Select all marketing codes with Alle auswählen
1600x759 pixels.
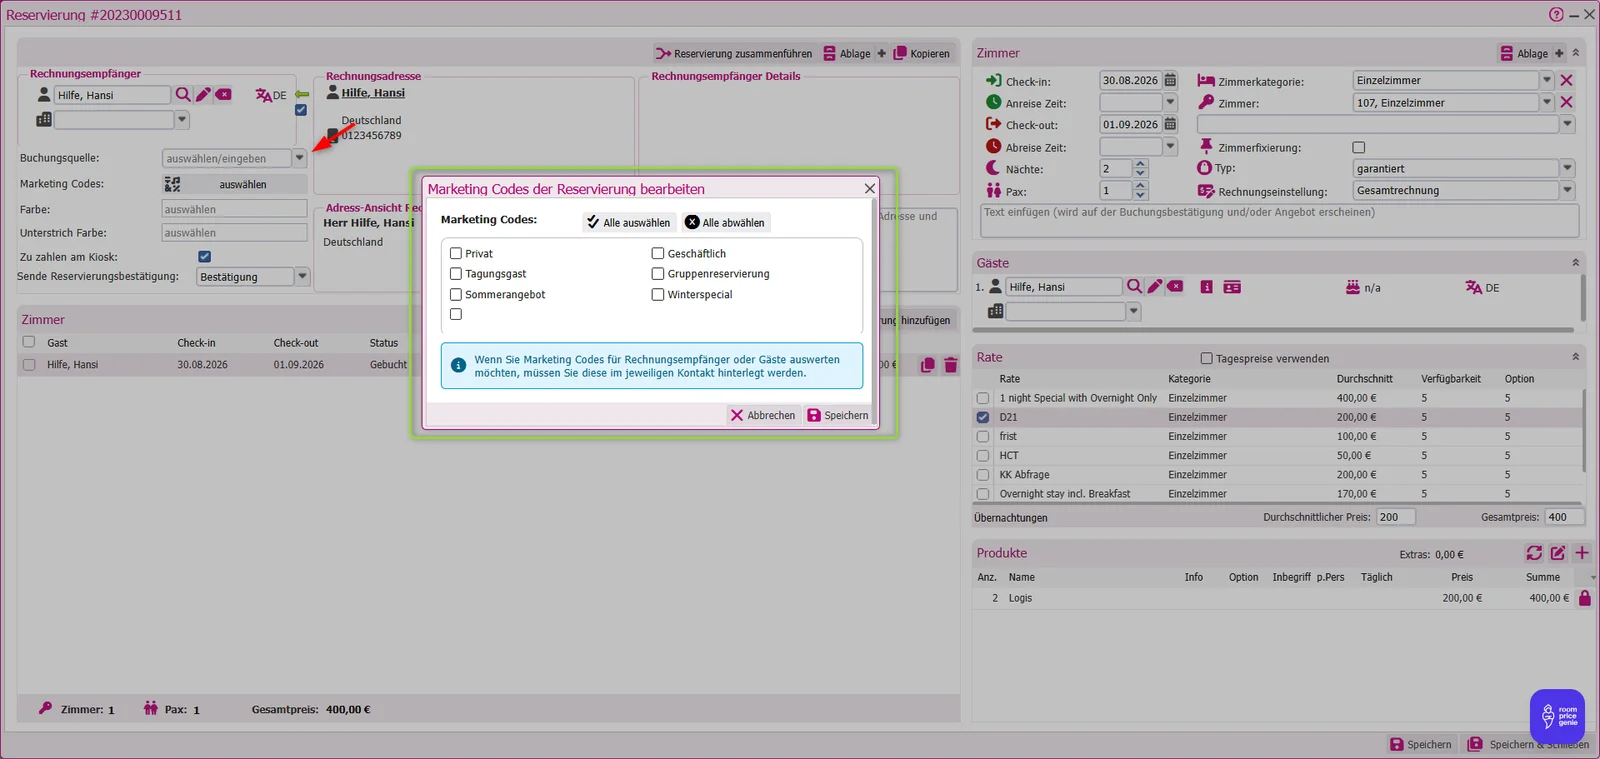[629, 223]
